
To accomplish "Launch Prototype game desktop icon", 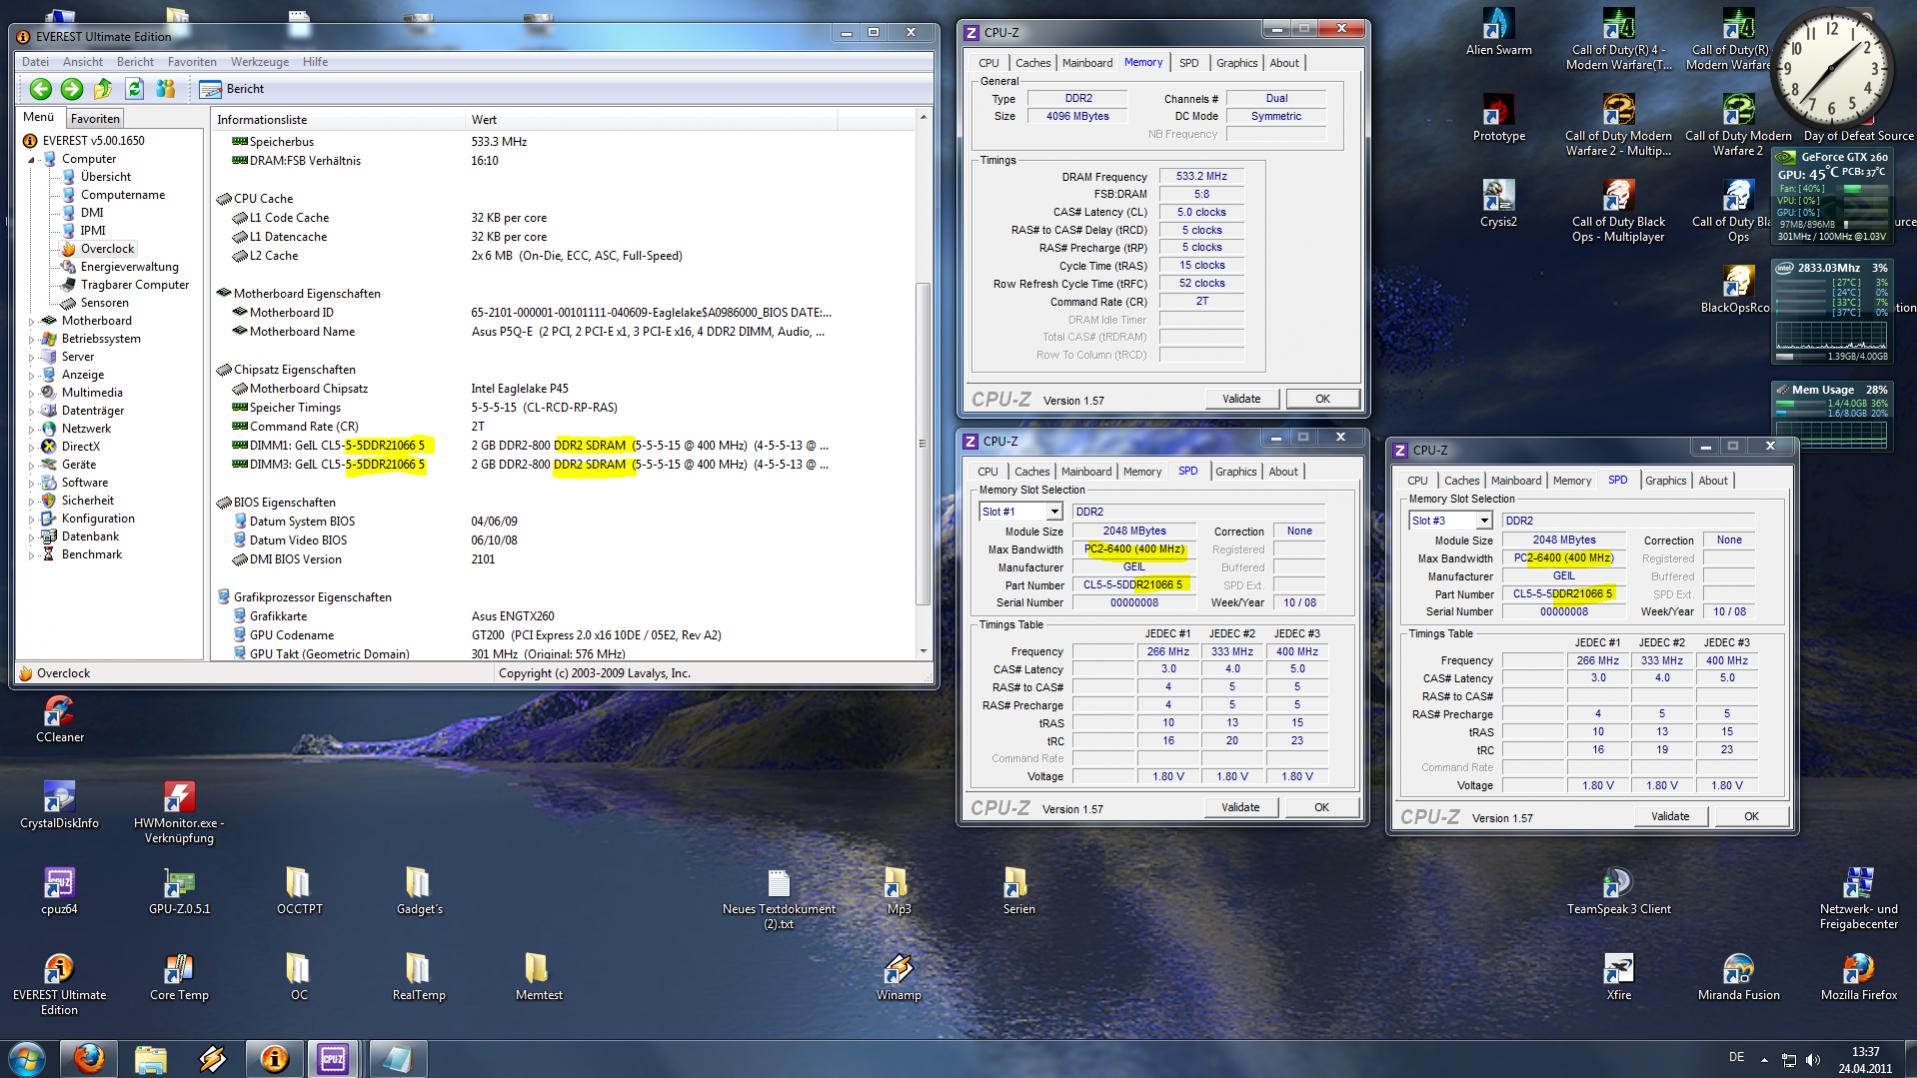I will 1499,118.
